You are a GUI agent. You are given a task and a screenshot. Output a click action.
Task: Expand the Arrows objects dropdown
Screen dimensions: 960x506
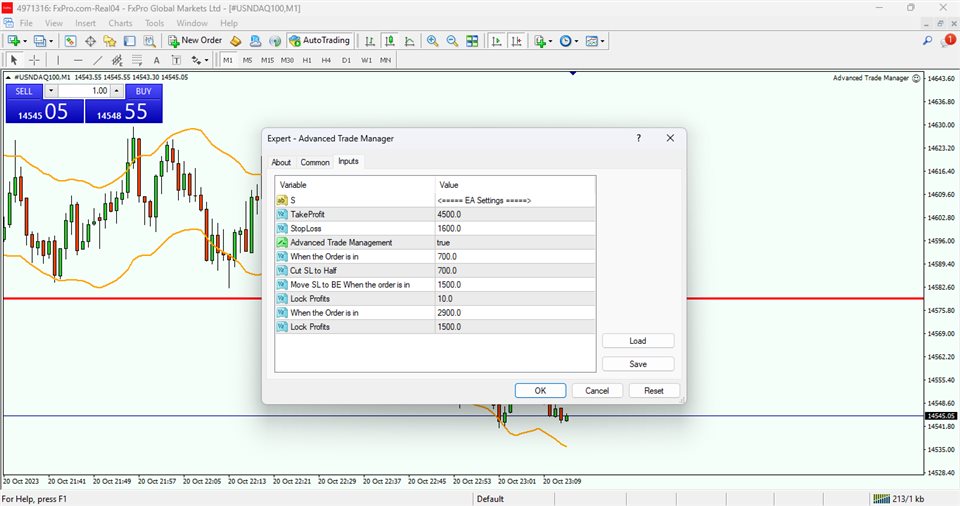(206, 60)
